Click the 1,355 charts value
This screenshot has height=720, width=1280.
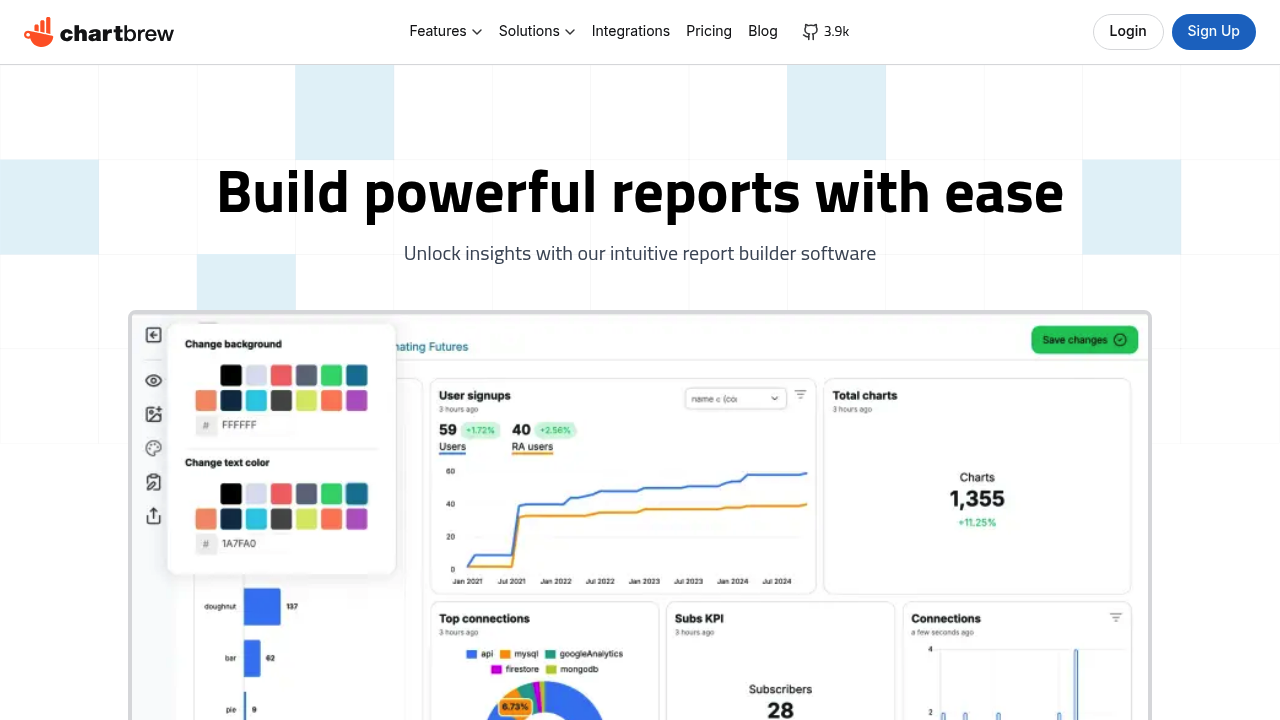(x=977, y=499)
